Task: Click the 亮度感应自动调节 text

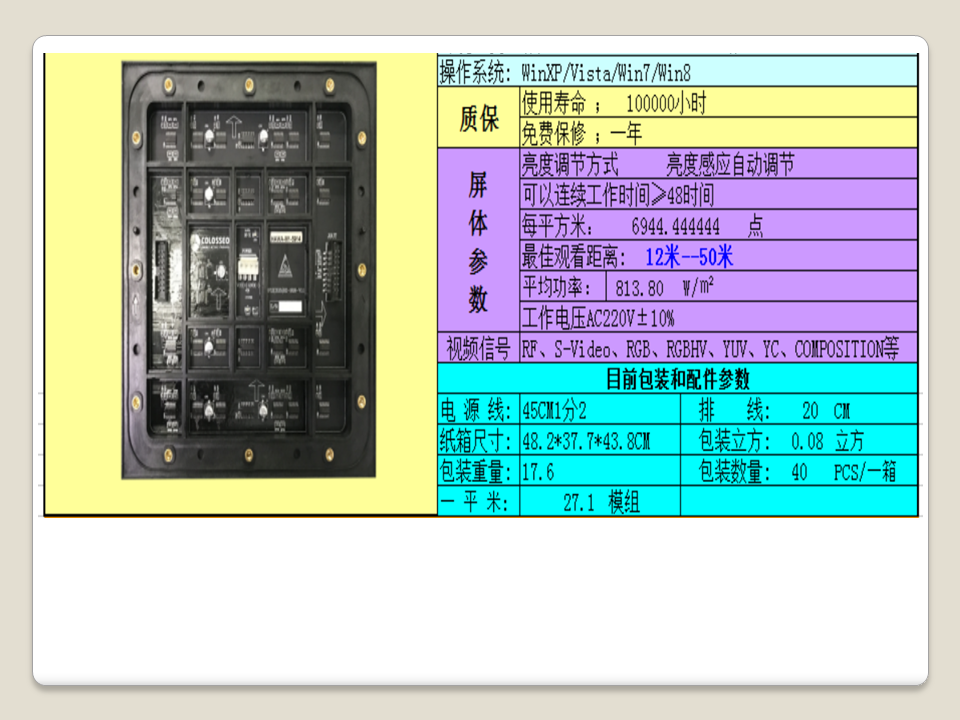Action: (730, 165)
